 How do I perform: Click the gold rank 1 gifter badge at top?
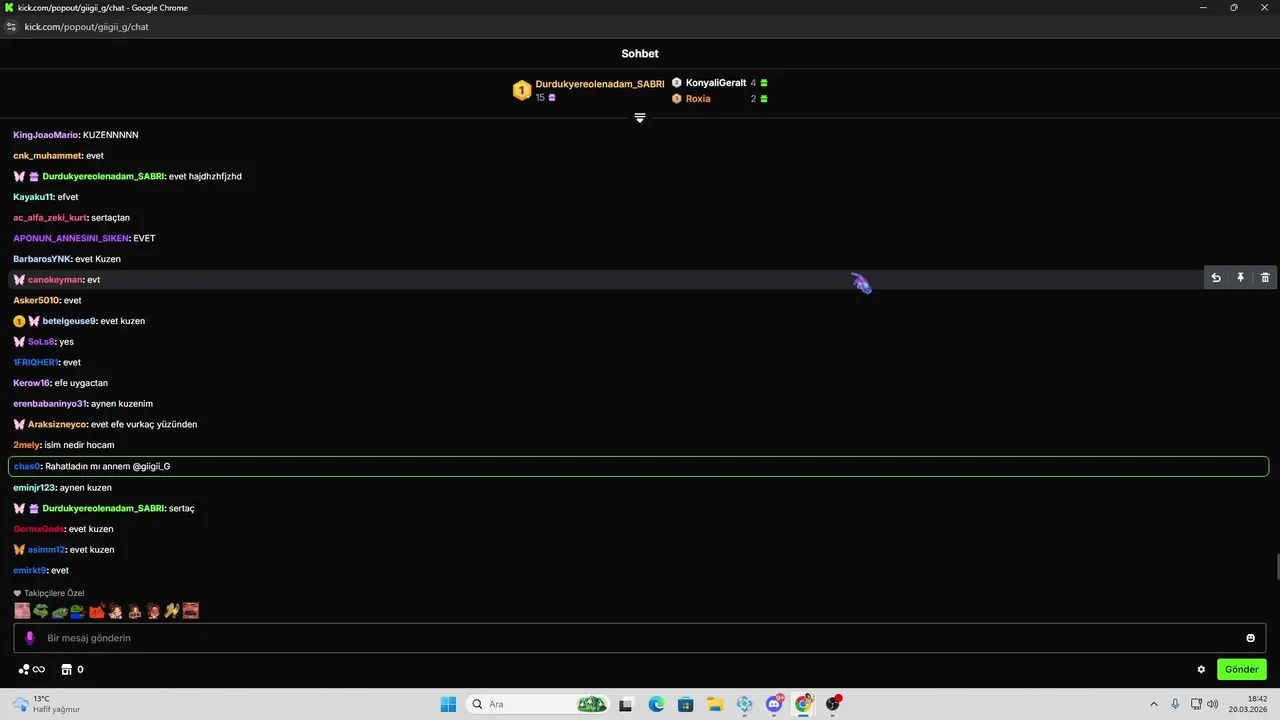point(522,91)
